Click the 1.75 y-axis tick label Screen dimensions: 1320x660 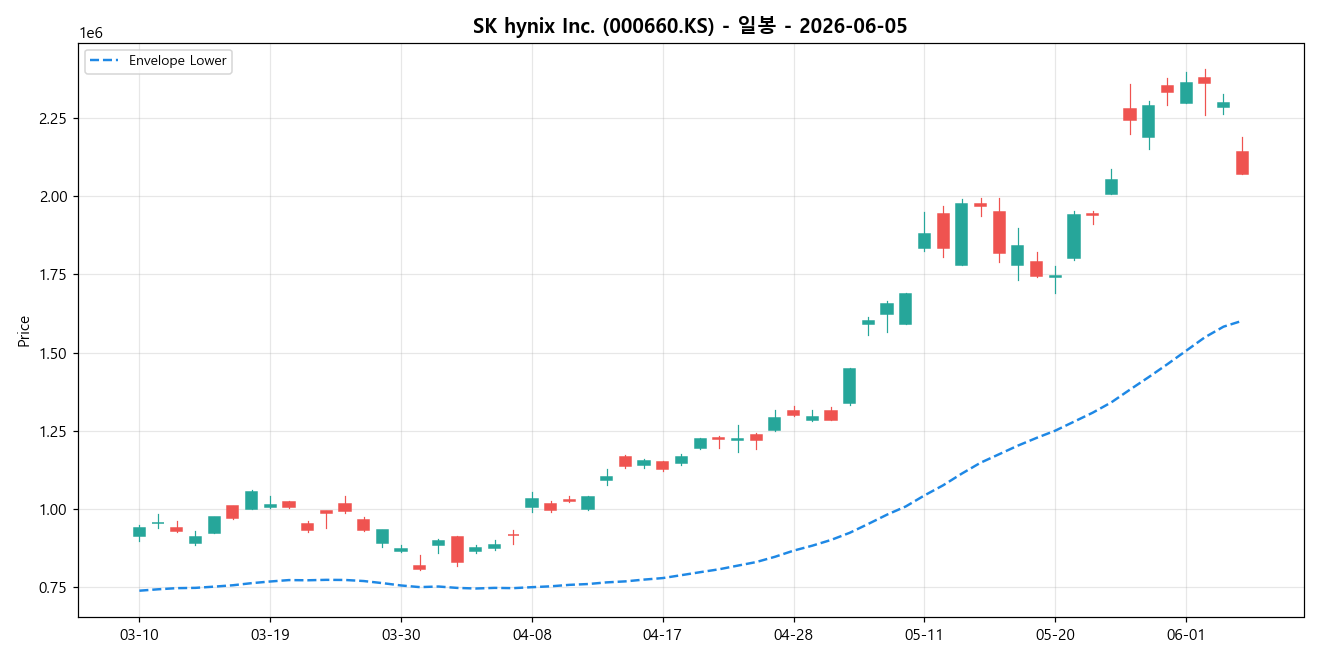coord(53,275)
